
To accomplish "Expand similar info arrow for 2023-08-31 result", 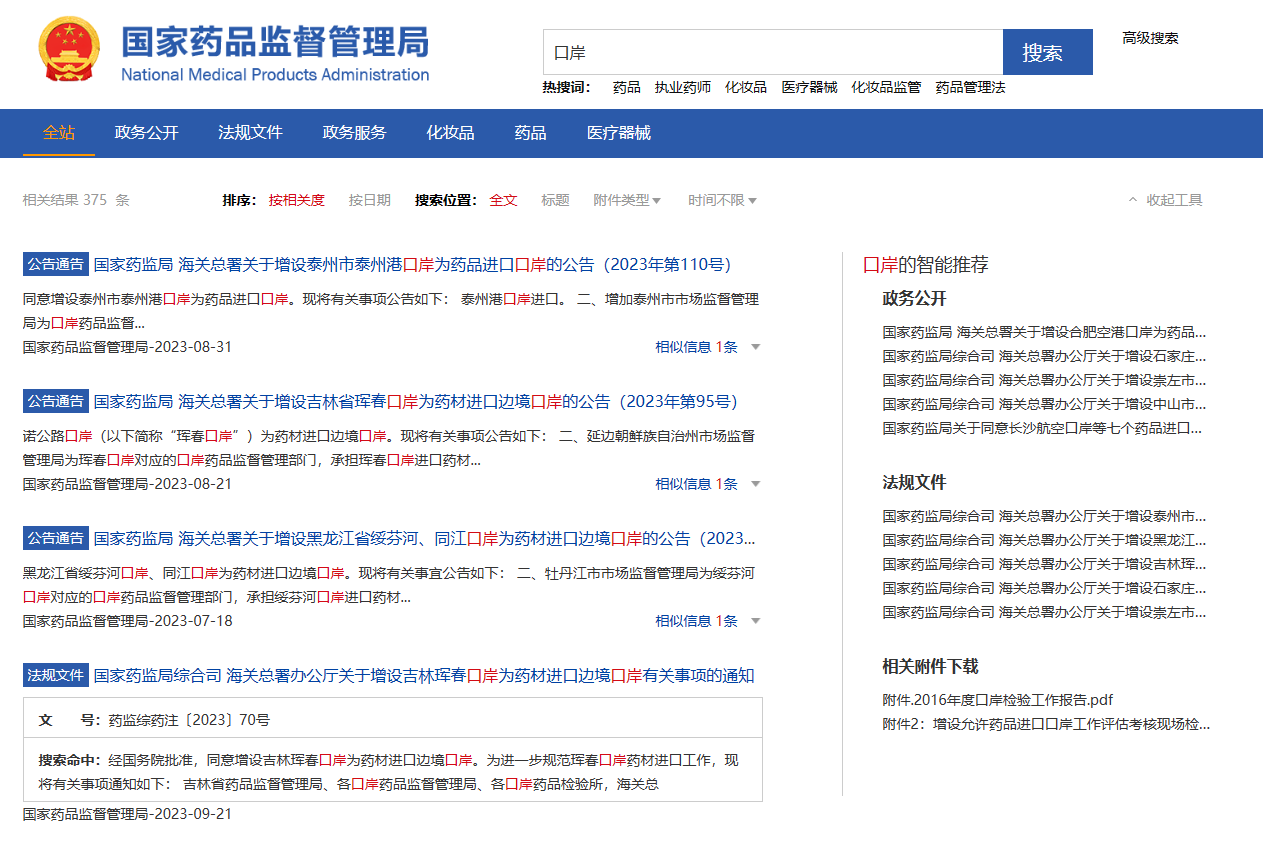I will [x=755, y=347].
